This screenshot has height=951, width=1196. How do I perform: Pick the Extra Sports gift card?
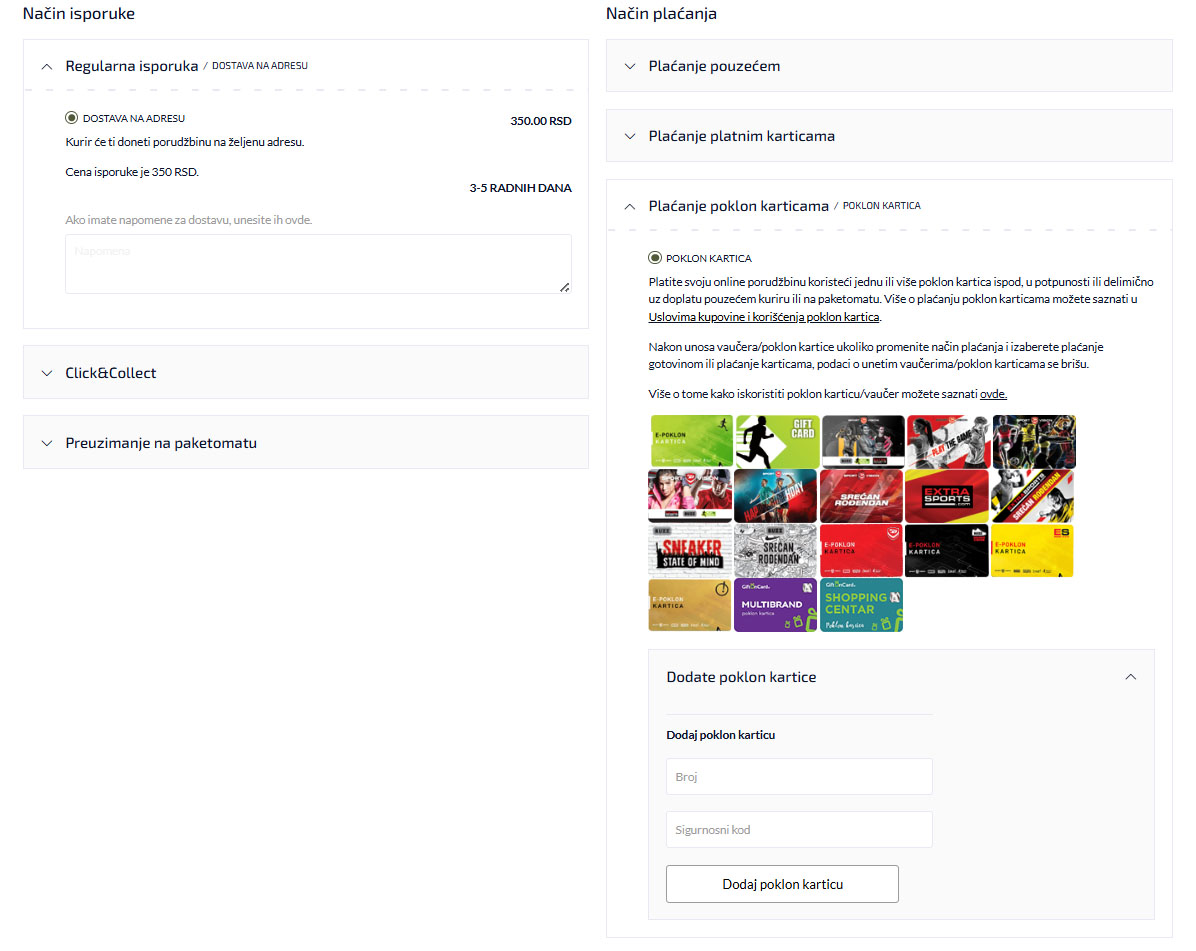(947, 496)
